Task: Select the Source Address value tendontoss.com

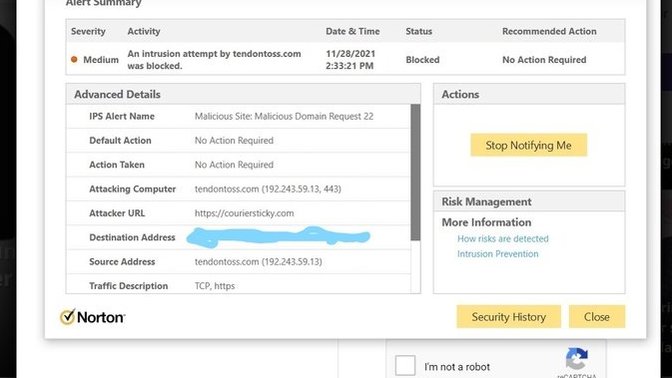Action: pyautogui.click(x=258, y=262)
